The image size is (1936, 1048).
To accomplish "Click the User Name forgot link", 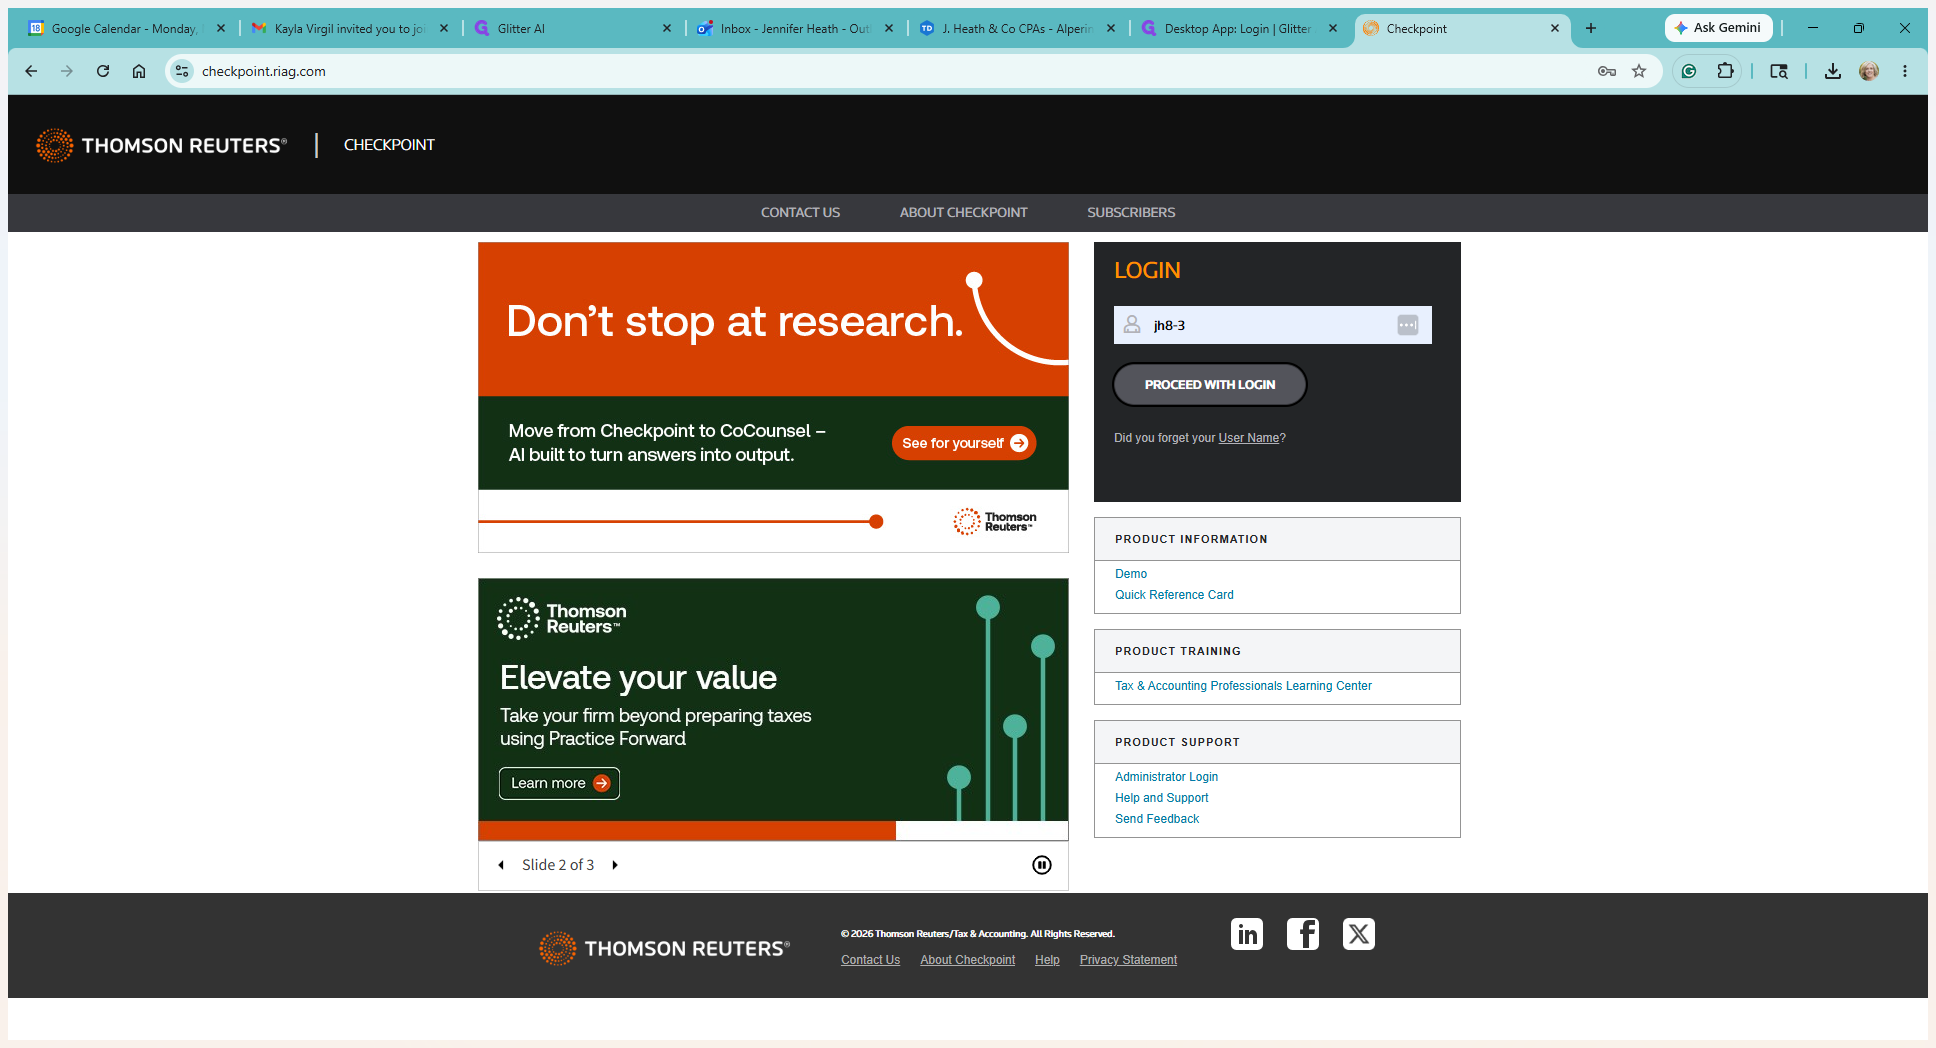I will click(x=1249, y=438).
